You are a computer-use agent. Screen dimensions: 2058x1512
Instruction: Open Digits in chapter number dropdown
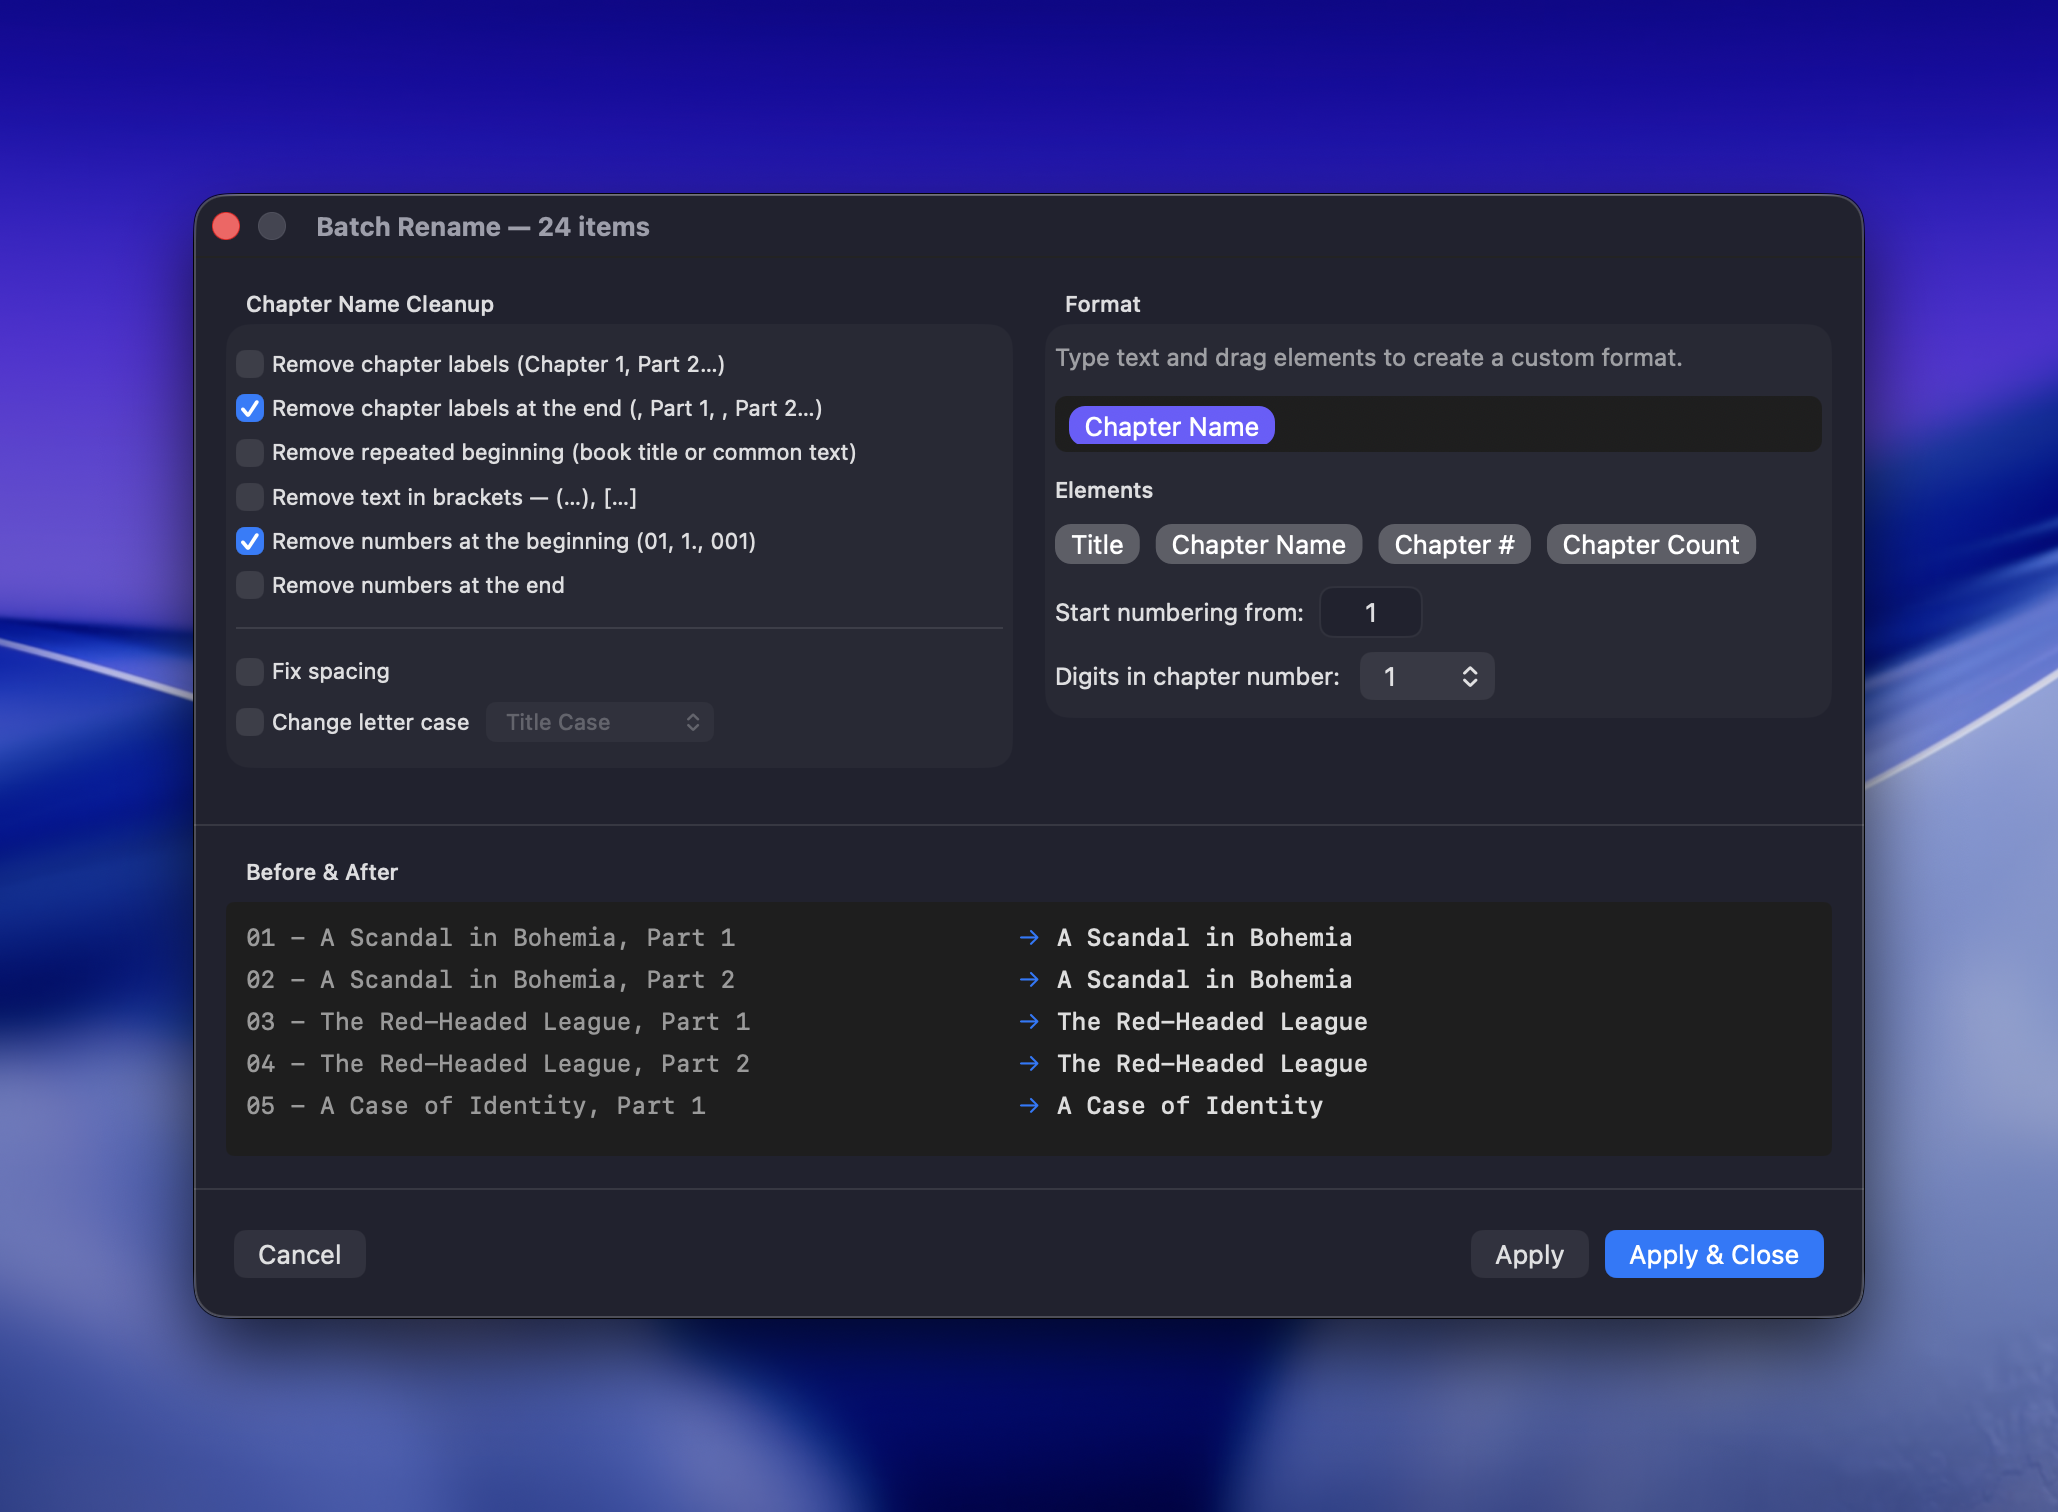click(x=1427, y=677)
